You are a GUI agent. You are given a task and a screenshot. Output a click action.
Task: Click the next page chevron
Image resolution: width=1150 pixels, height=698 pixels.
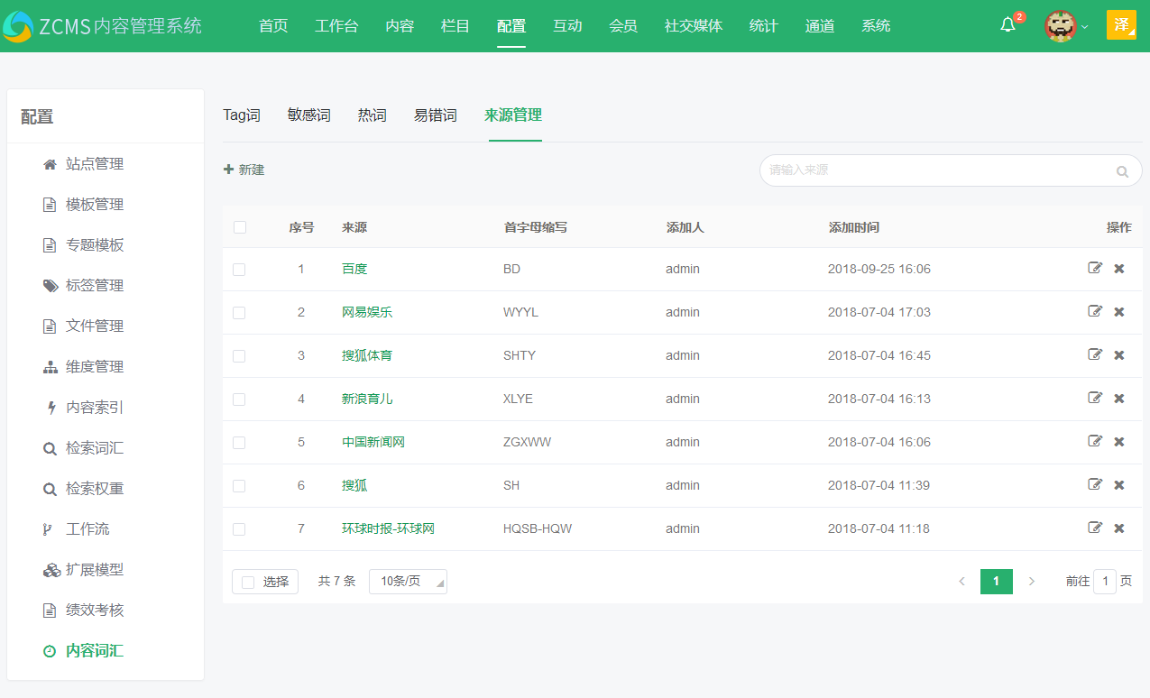click(1031, 580)
